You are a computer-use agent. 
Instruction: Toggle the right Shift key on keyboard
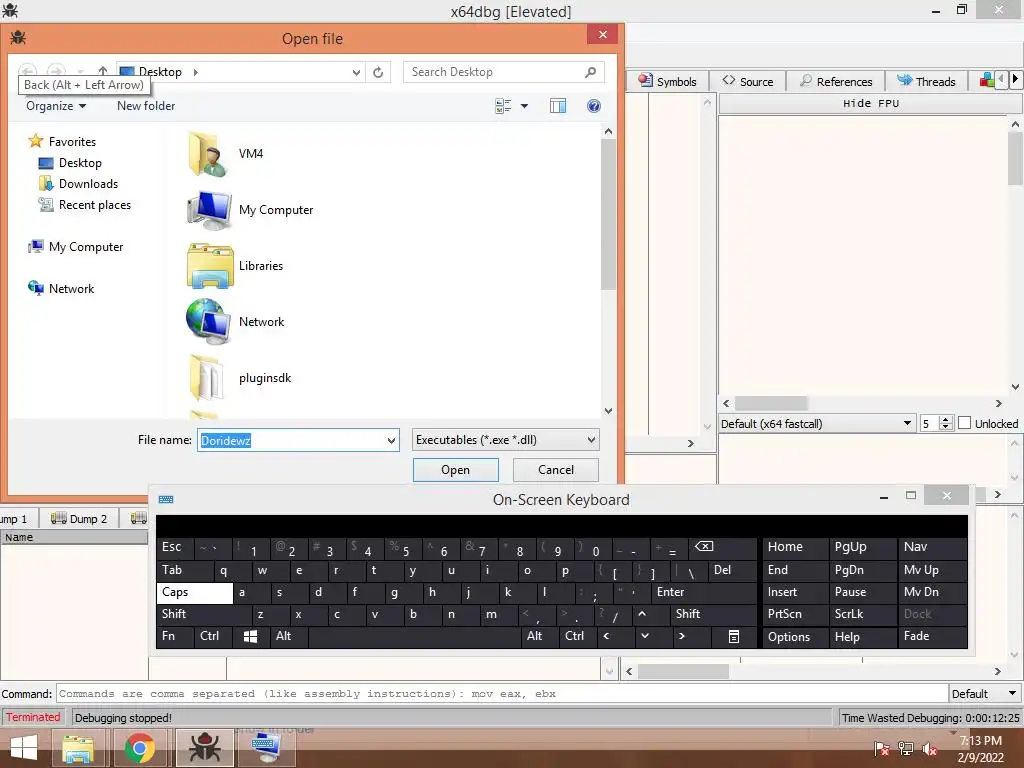pos(713,615)
